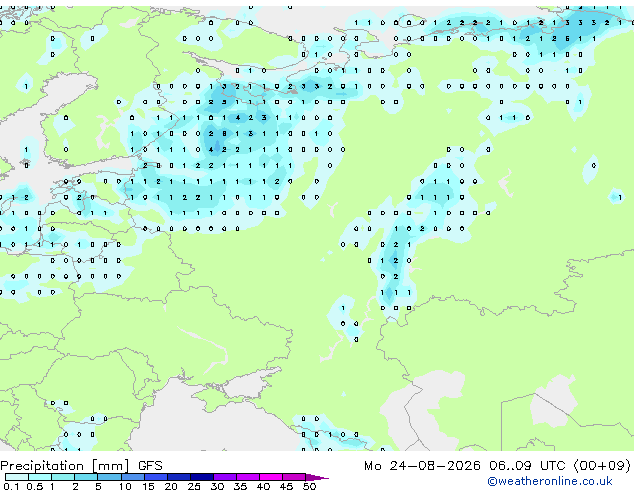Click the 'GFS' model label

150,466
